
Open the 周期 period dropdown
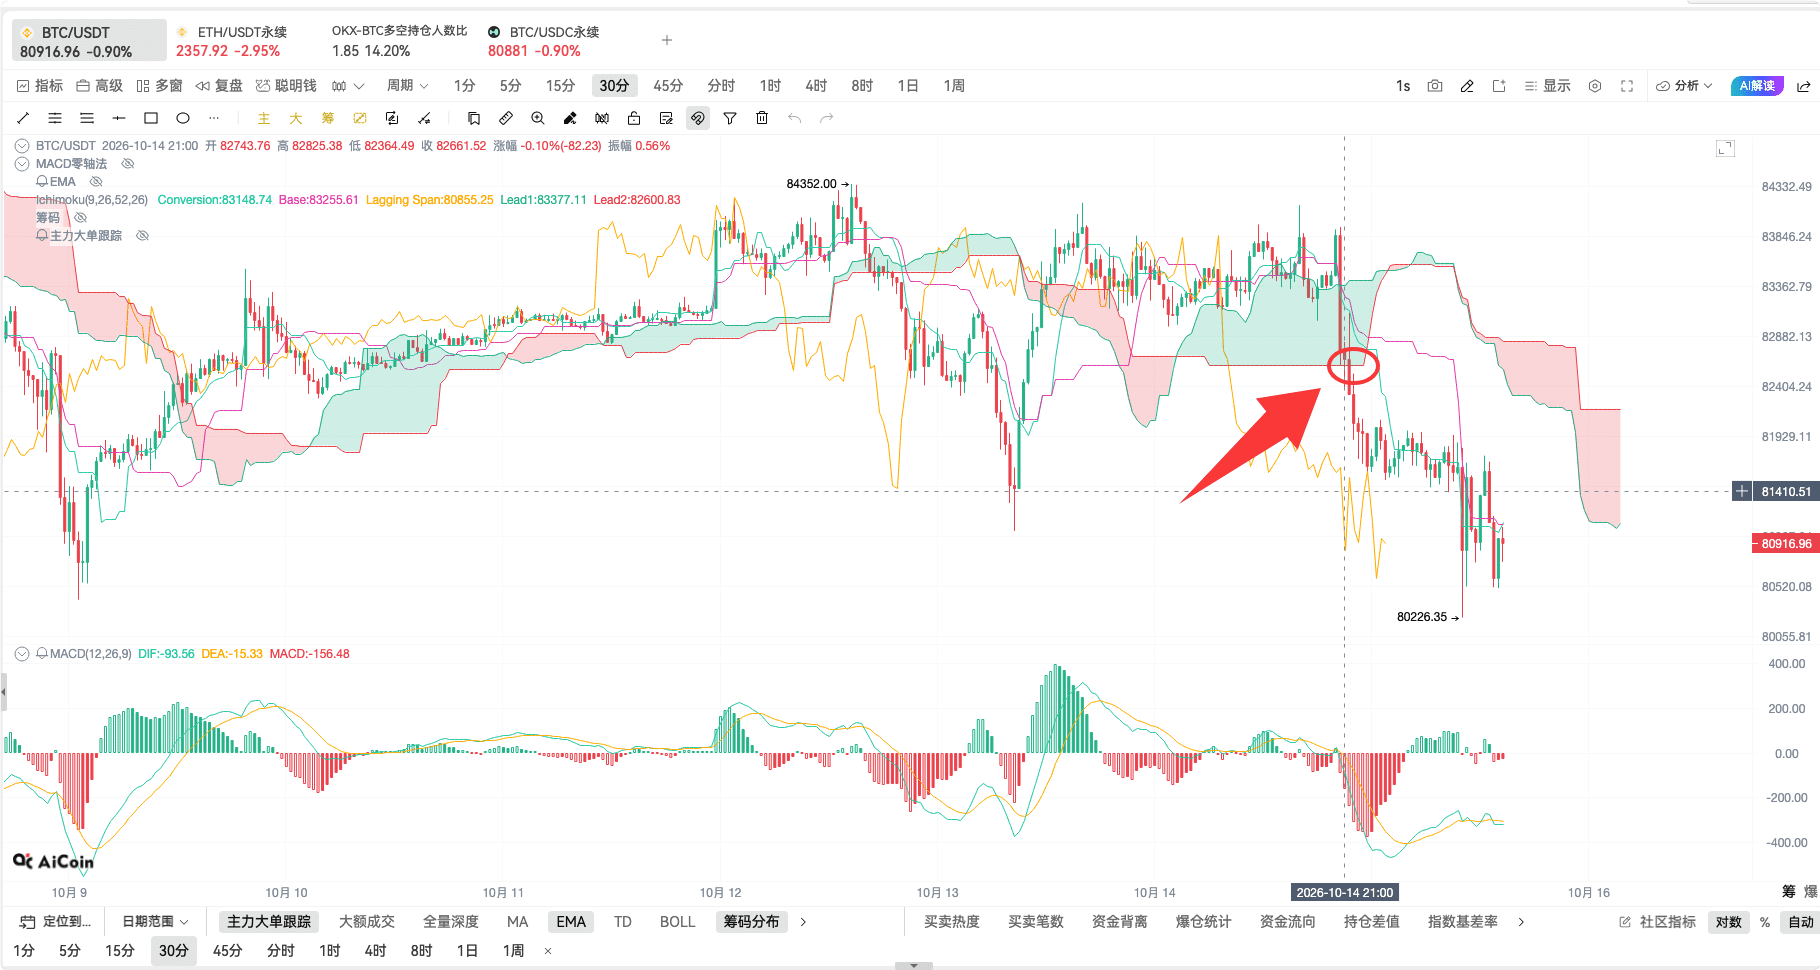coord(408,86)
